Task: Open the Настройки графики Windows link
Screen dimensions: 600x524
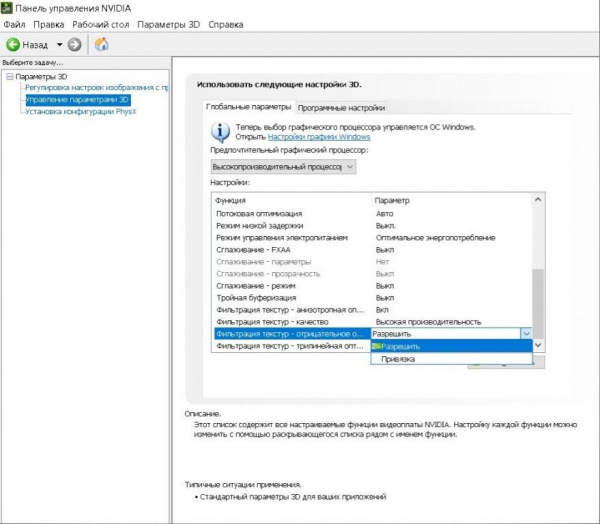Action: coord(319,137)
